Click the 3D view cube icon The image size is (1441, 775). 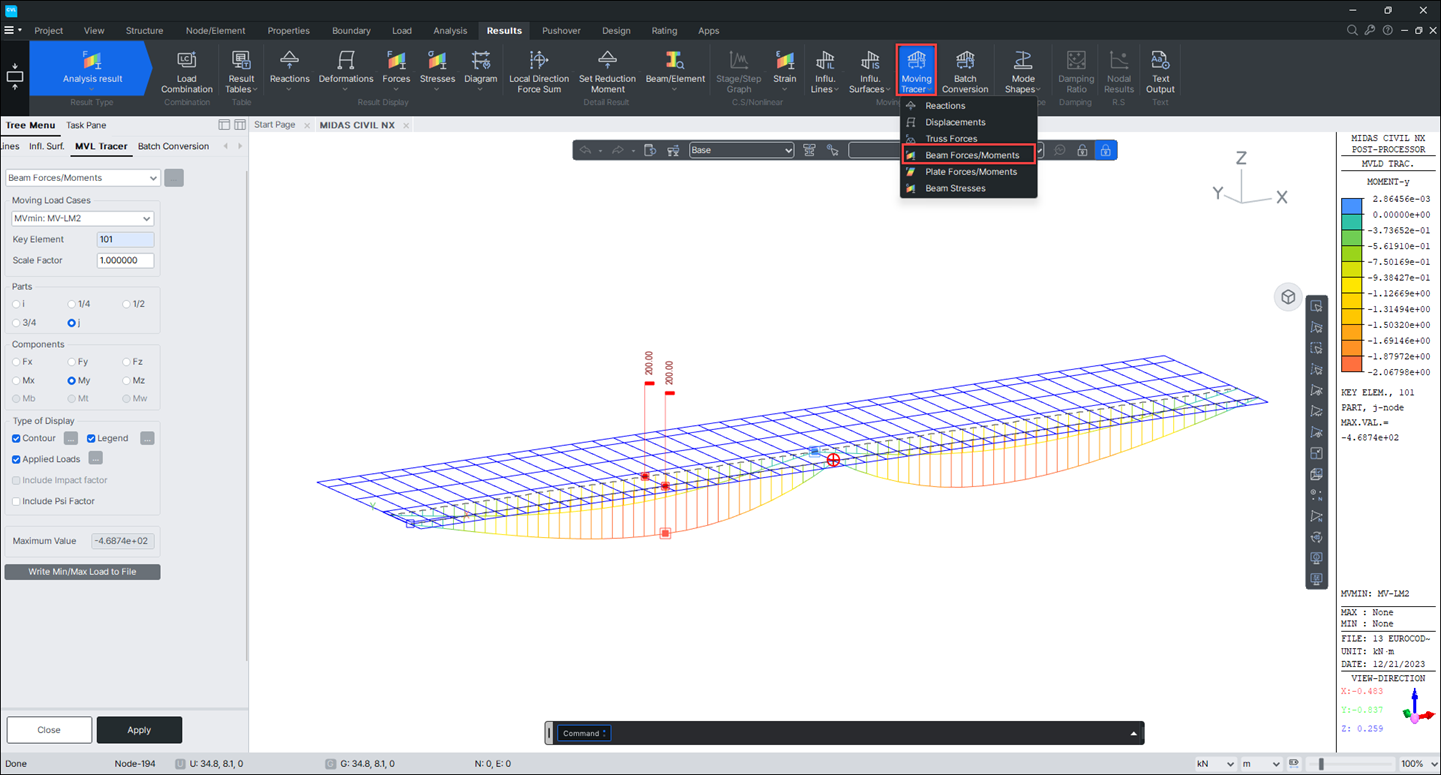click(x=1288, y=297)
